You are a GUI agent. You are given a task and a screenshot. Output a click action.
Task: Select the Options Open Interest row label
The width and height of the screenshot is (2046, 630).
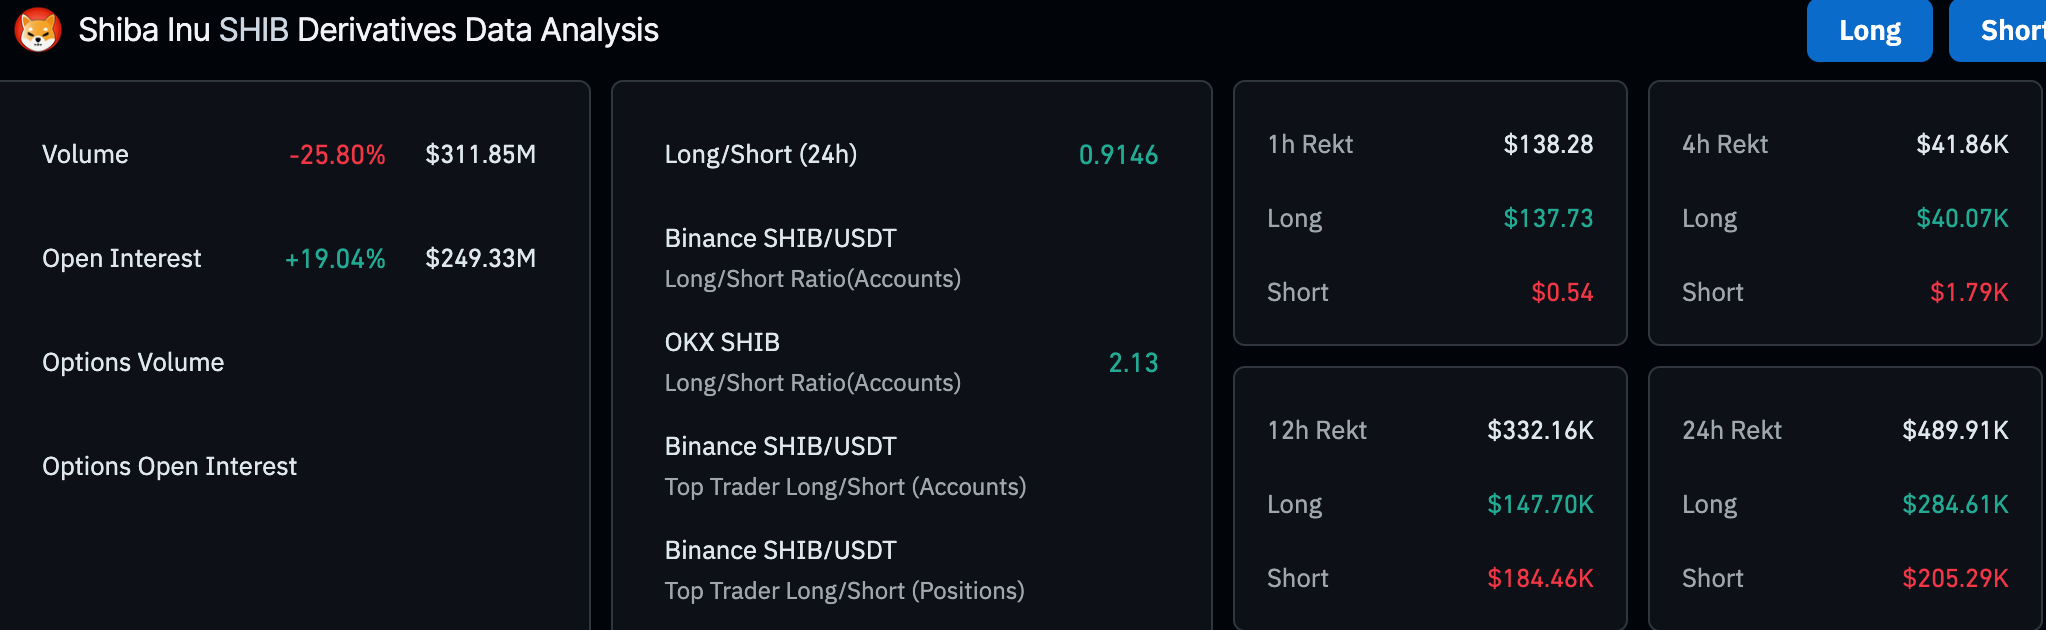tap(169, 466)
